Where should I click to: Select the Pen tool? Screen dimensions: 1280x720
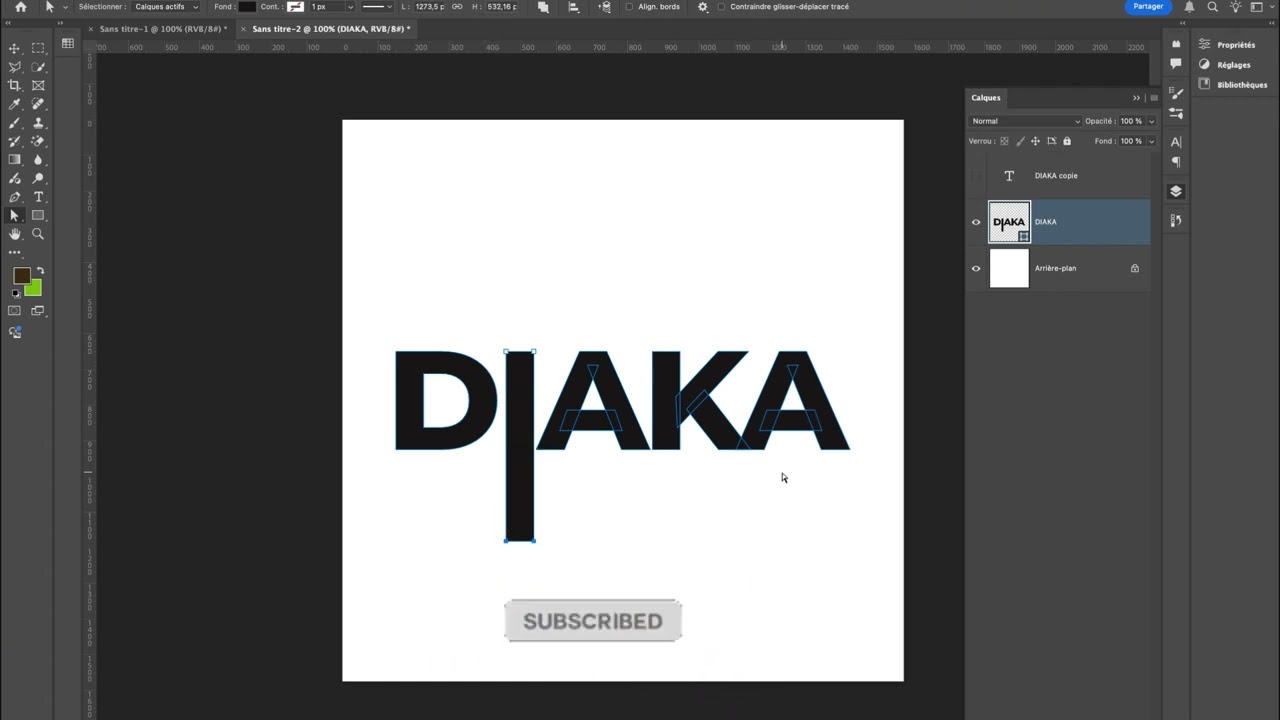tap(14, 197)
